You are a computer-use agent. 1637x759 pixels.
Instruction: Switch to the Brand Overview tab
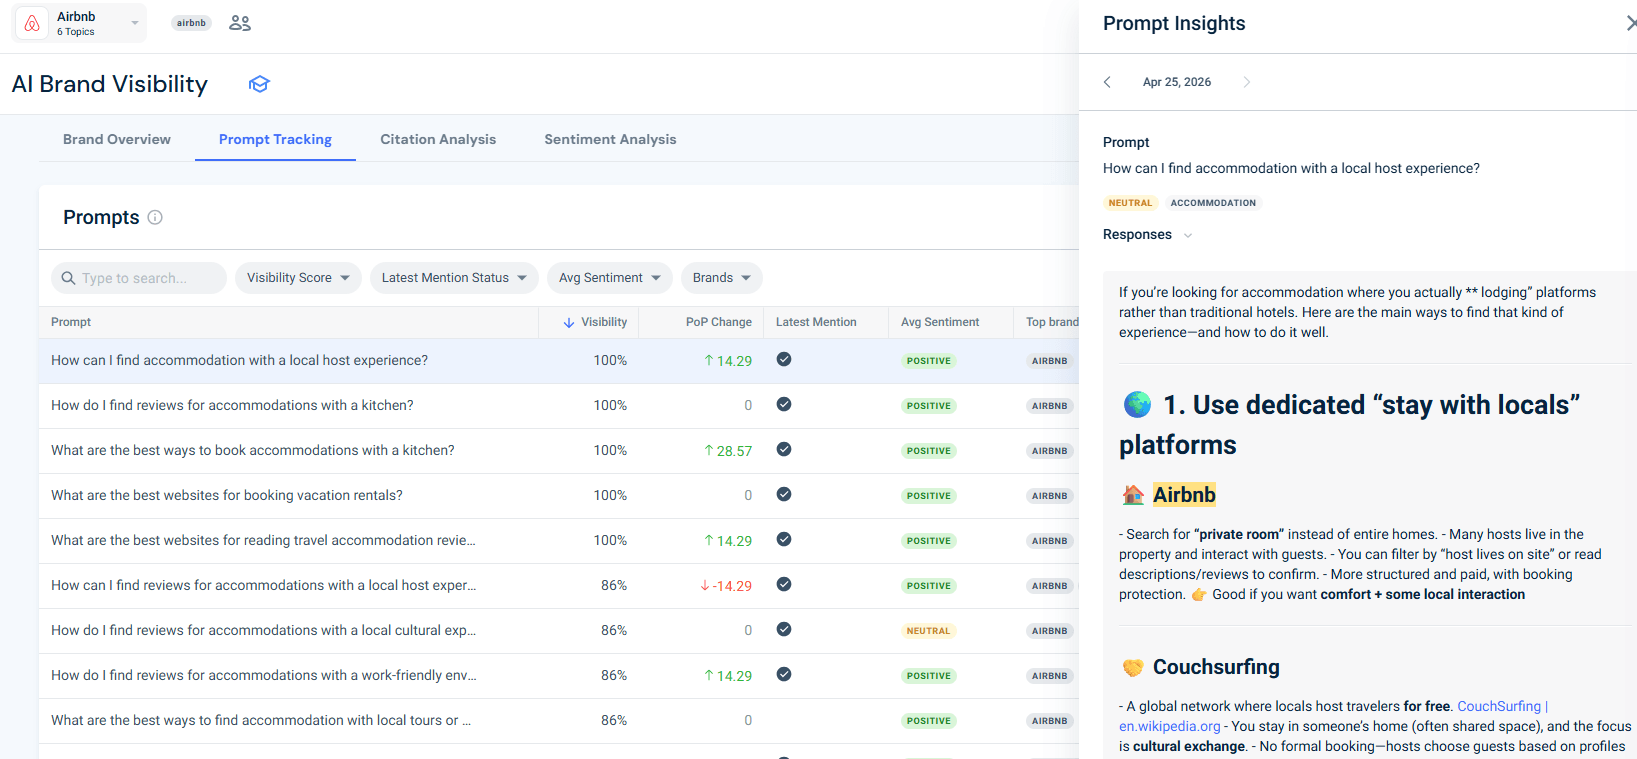(x=117, y=139)
